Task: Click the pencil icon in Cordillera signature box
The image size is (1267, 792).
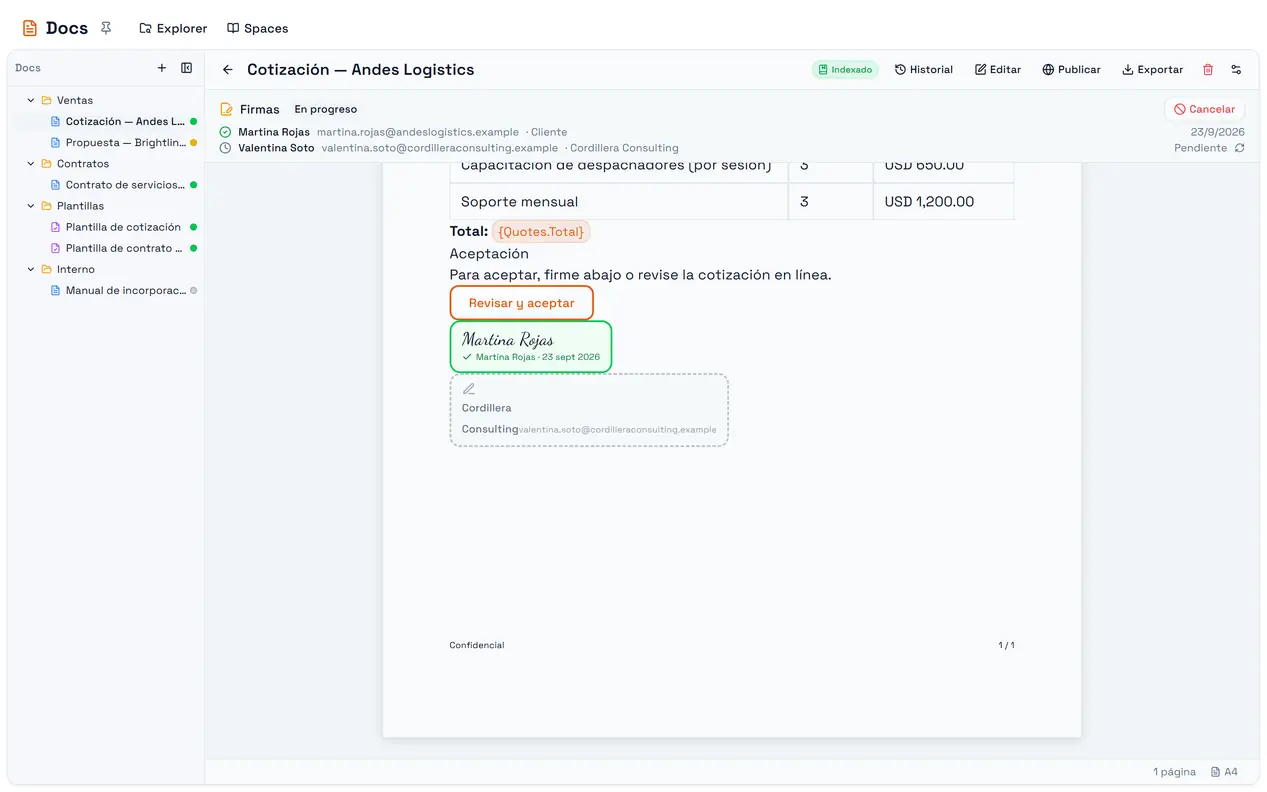Action: (469, 389)
